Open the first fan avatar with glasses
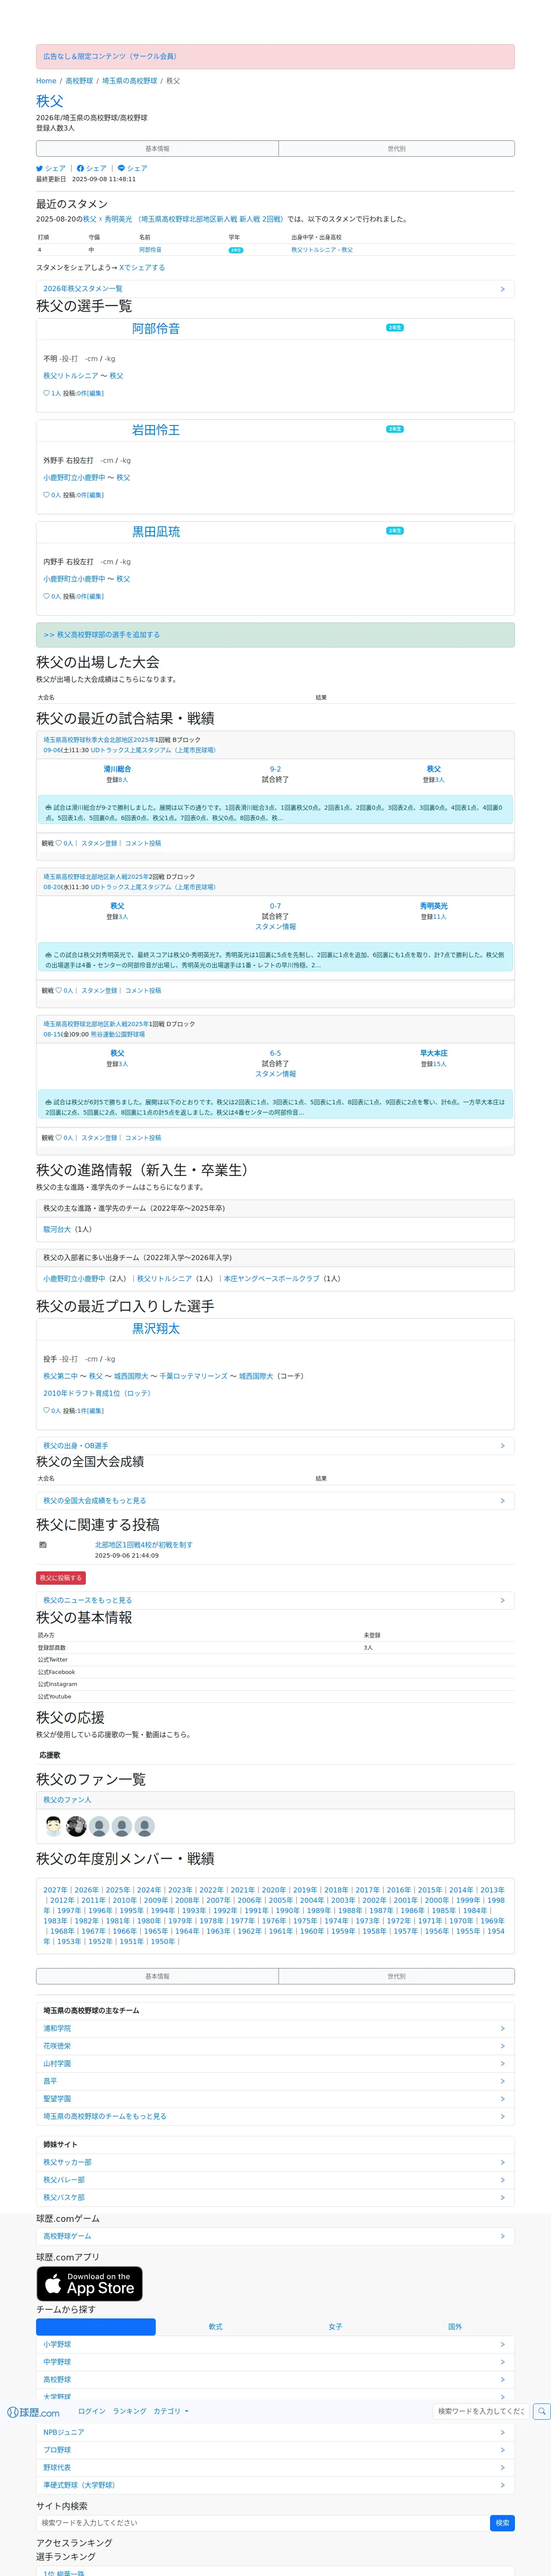Viewport: 551px width, 2576px height. click(54, 1826)
